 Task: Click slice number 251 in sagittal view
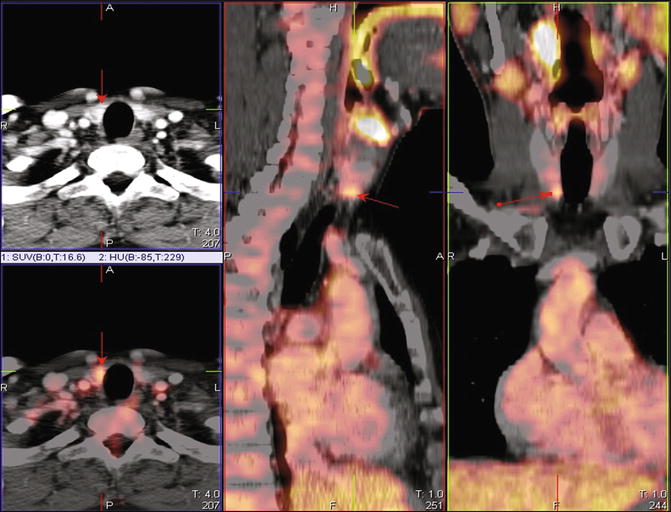click(431, 505)
